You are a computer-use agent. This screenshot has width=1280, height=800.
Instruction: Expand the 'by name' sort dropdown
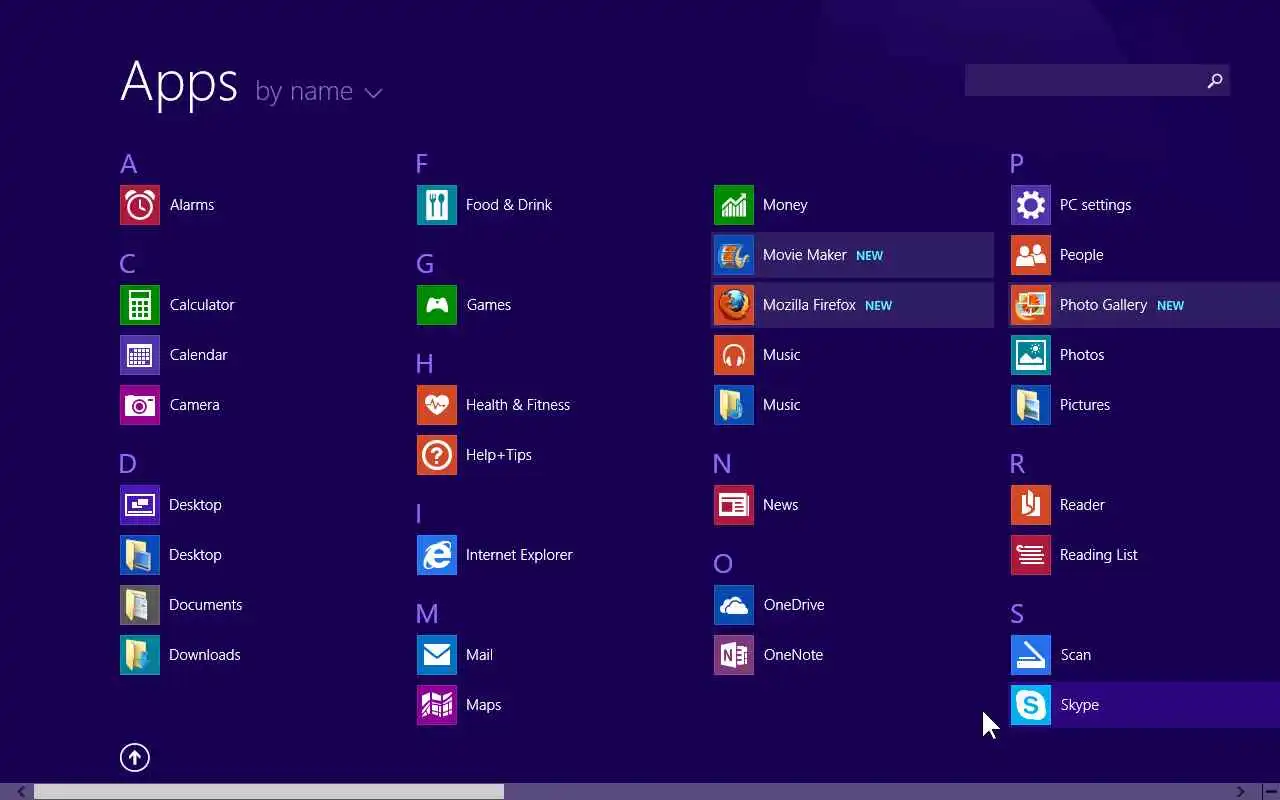pos(319,92)
